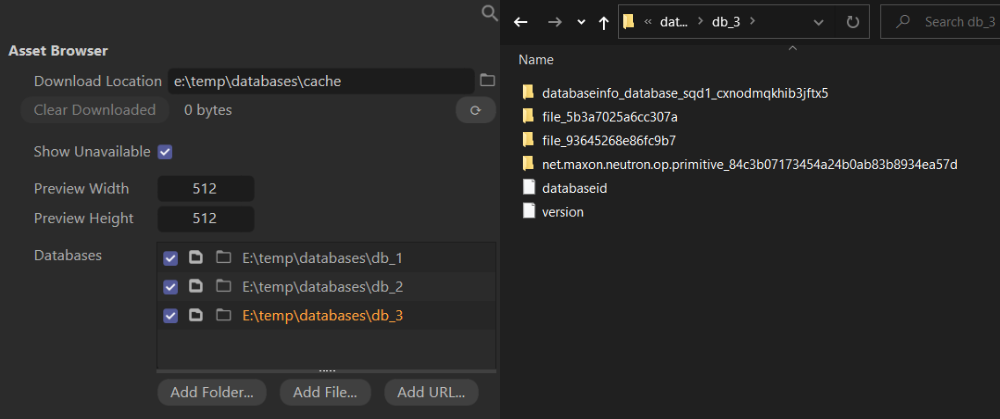Browse for Download Location folder icon
The width and height of the screenshot is (1000, 419).
click(487, 81)
